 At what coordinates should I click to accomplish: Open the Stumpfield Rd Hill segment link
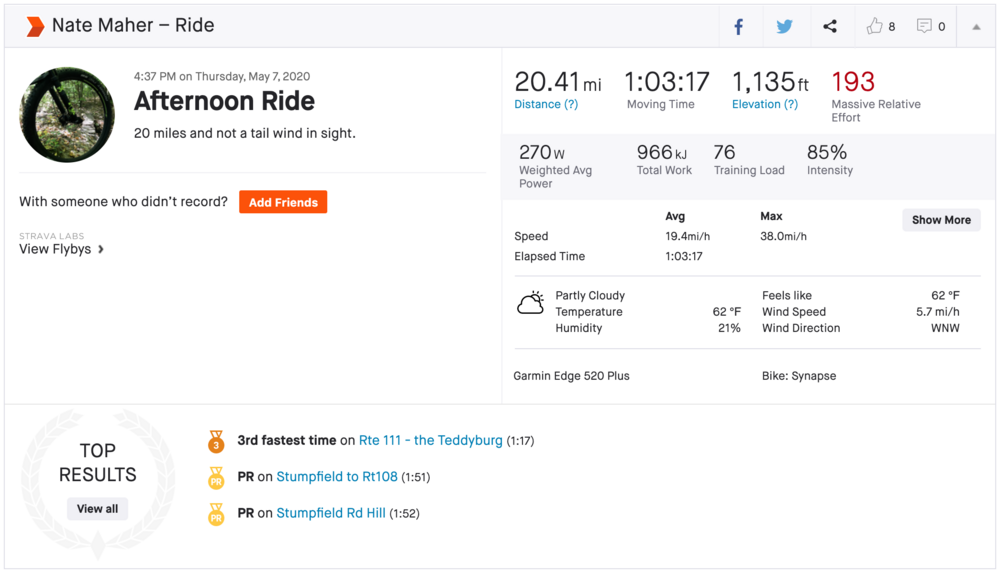[330, 513]
